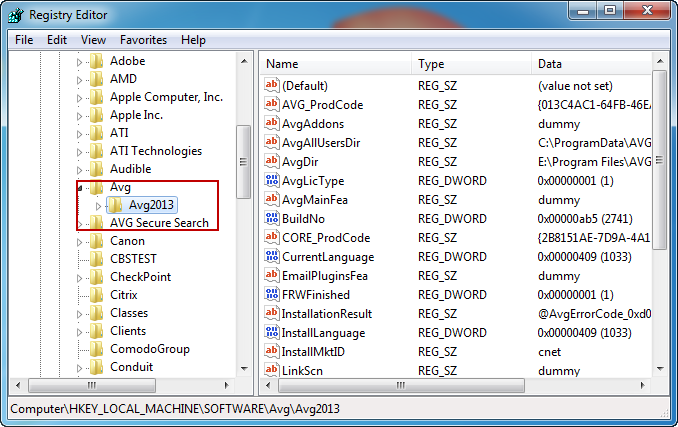This screenshot has width=678, height=427.
Task: Open the Edit menu
Action: pos(57,40)
